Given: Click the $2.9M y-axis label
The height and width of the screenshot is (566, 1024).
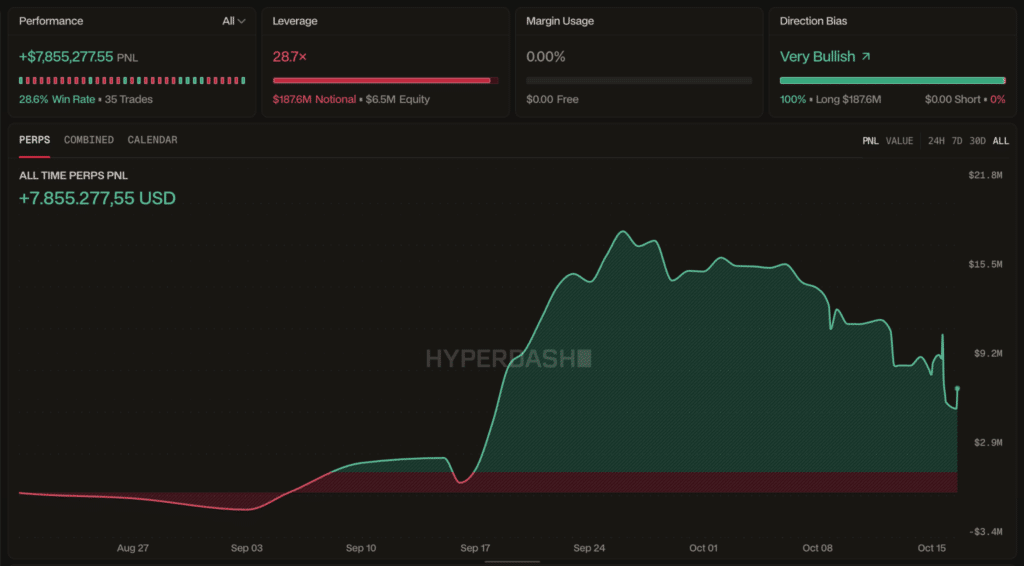Looking at the screenshot, I should click(988, 443).
